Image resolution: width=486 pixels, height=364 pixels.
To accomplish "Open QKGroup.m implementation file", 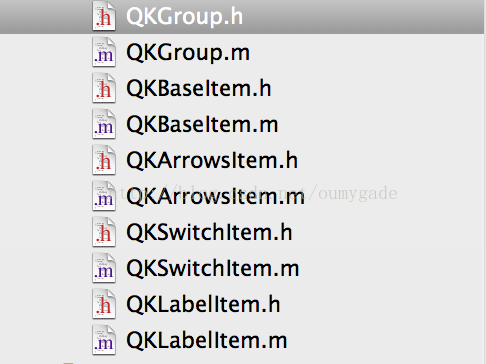I will pyautogui.click(x=188, y=53).
